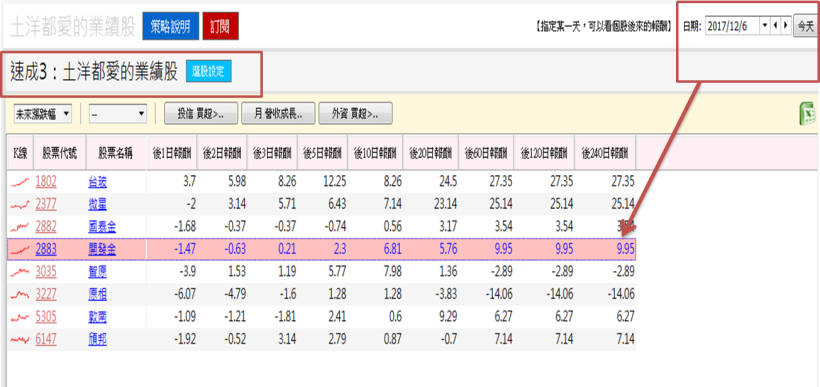This screenshot has width=820, height=387.
Task: Open stock name link 開發金
Action: (102, 250)
